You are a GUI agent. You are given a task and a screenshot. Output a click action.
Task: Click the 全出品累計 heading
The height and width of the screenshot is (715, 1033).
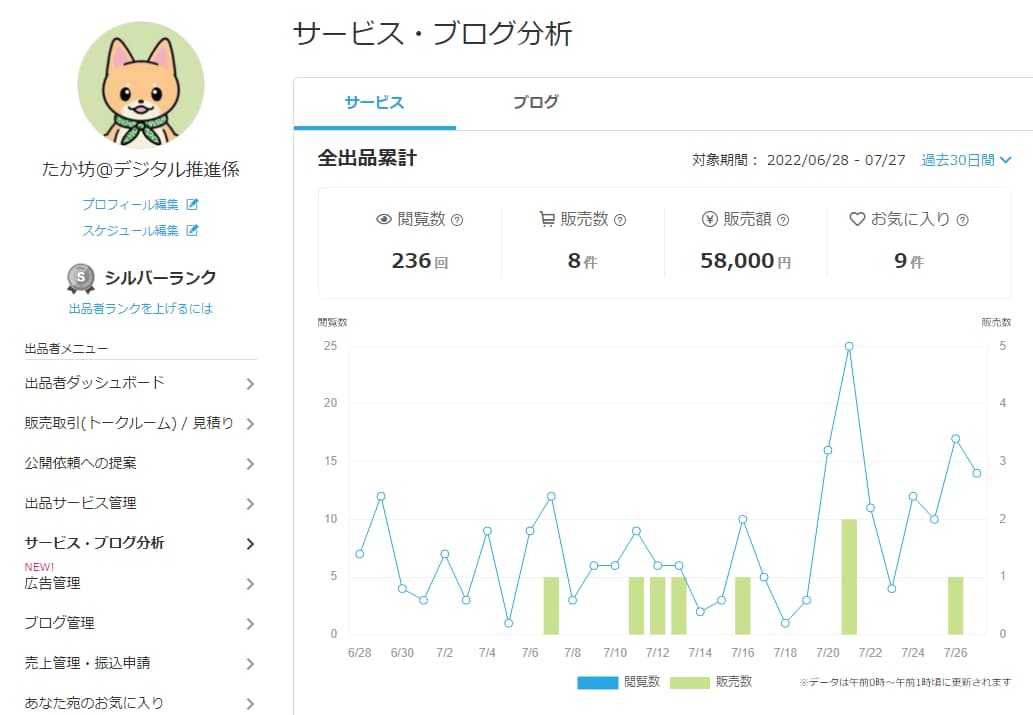[x=367, y=158]
